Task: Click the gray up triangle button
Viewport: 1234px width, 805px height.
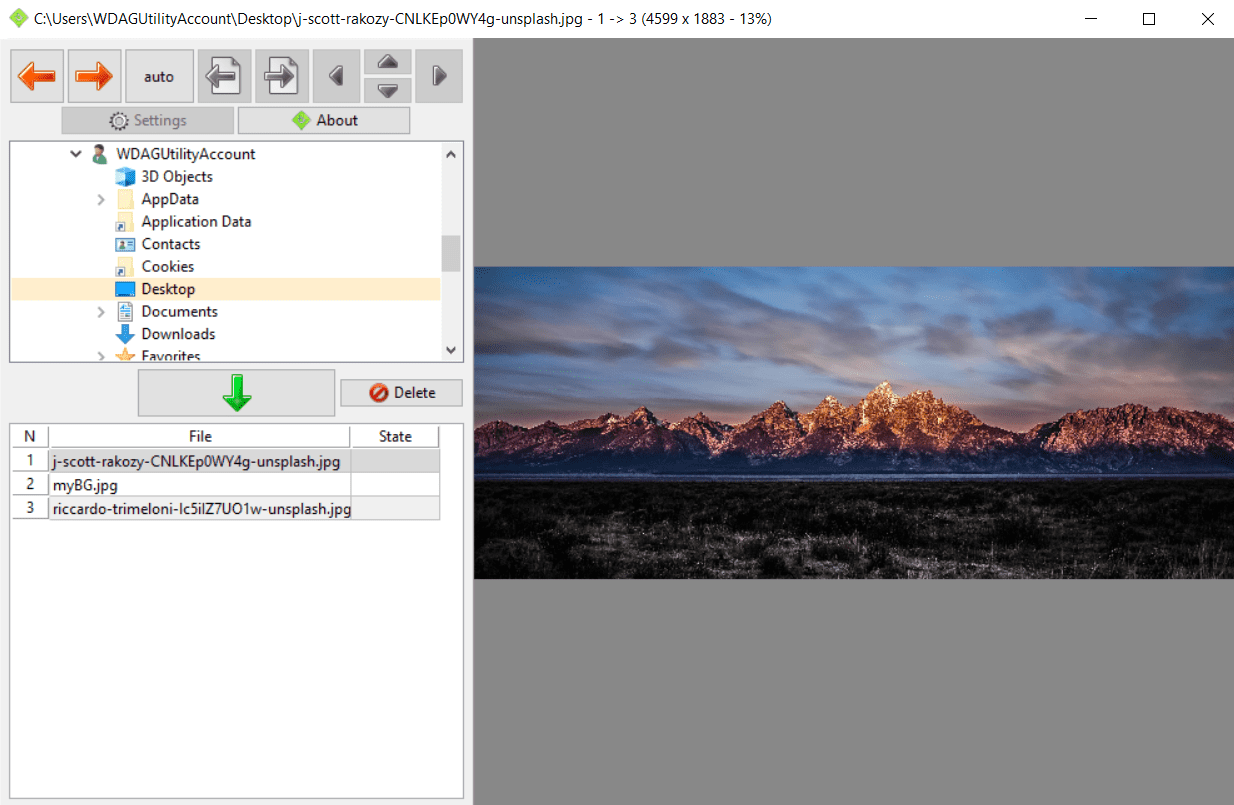Action: [x=388, y=62]
